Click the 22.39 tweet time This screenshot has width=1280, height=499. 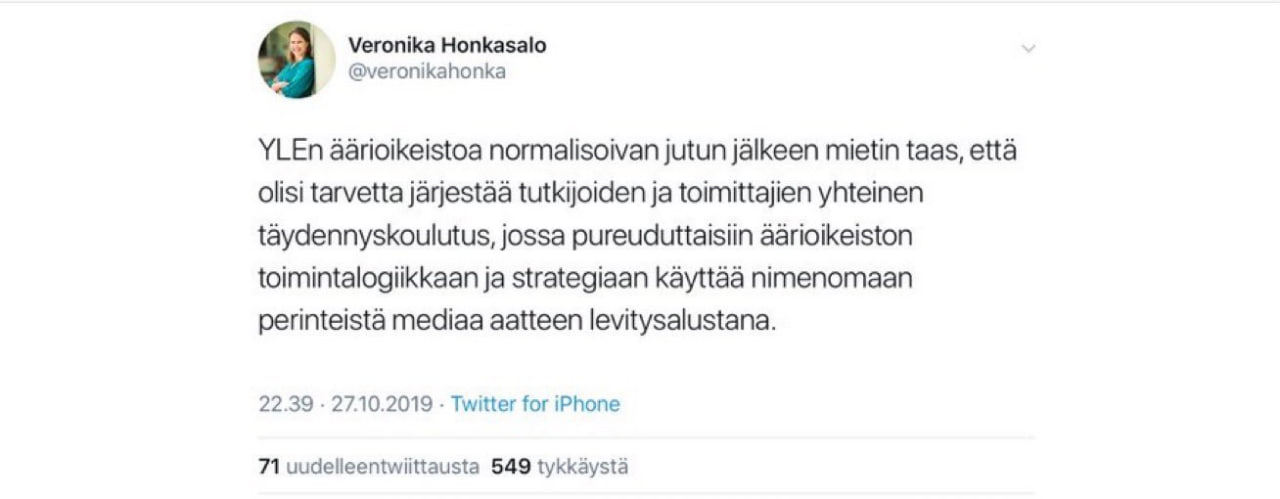(280, 404)
